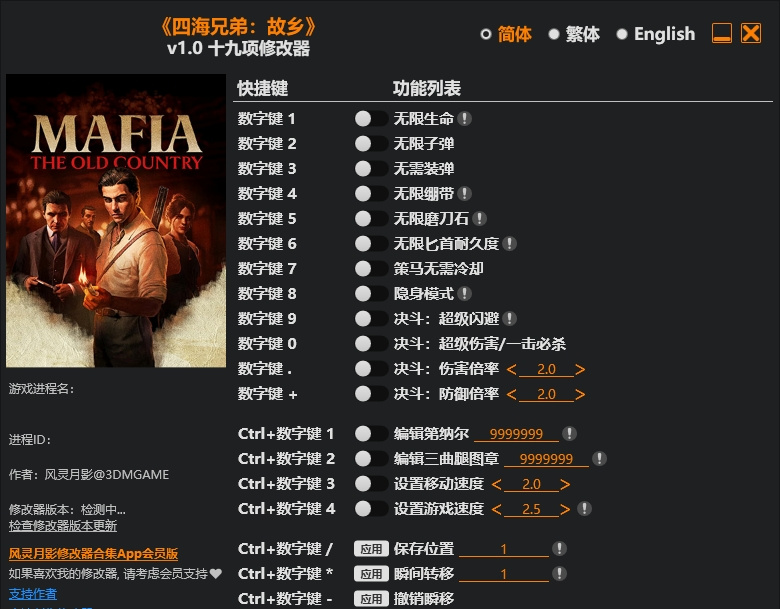Toggle 编辑第纳尔 switch
This screenshot has width=780, height=609.
[371, 433]
